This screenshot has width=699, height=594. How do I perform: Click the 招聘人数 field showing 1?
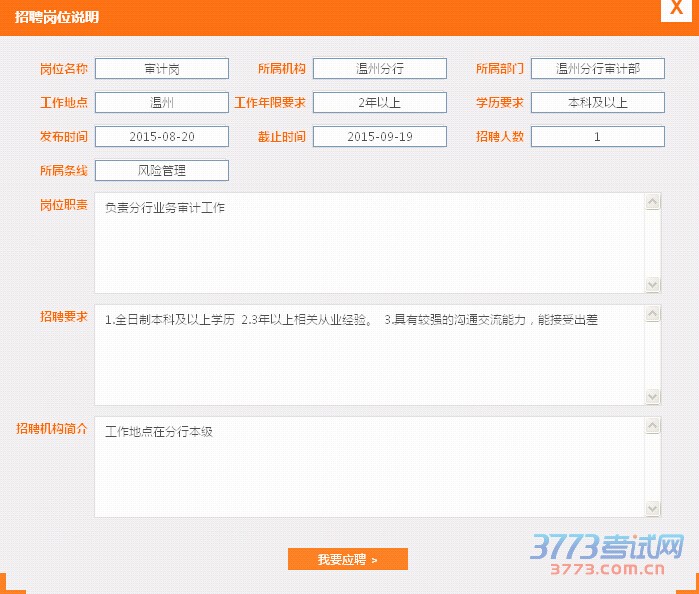(x=597, y=137)
